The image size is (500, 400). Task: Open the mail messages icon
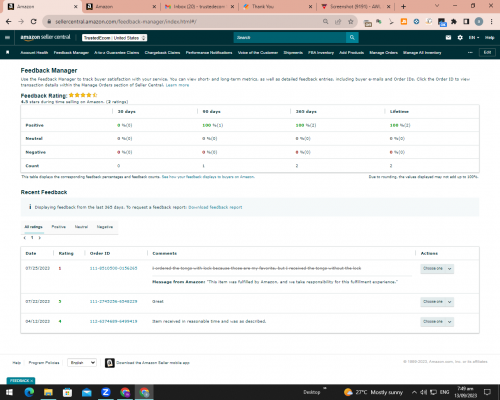tap(448, 37)
